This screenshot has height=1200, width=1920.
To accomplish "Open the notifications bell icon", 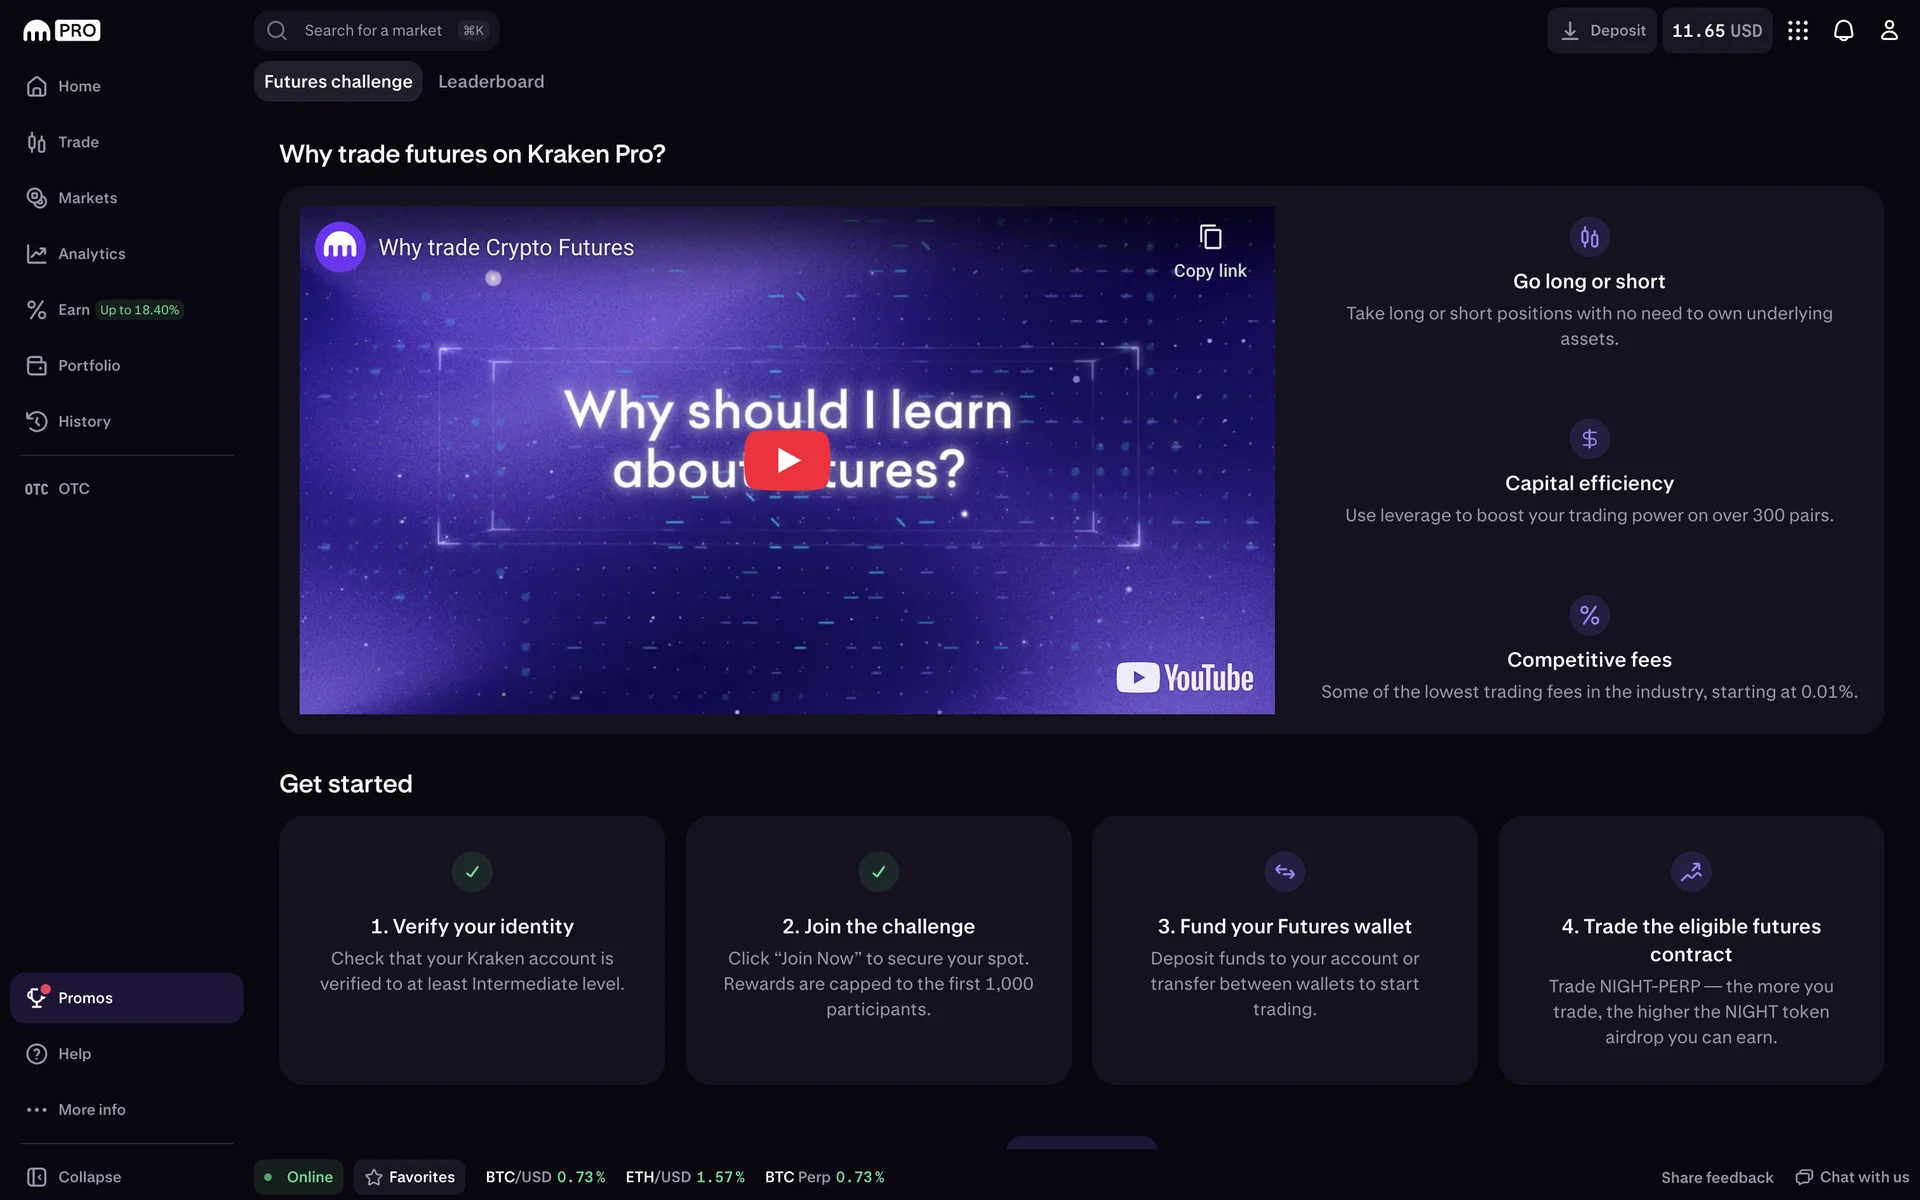I will [1843, 31].
